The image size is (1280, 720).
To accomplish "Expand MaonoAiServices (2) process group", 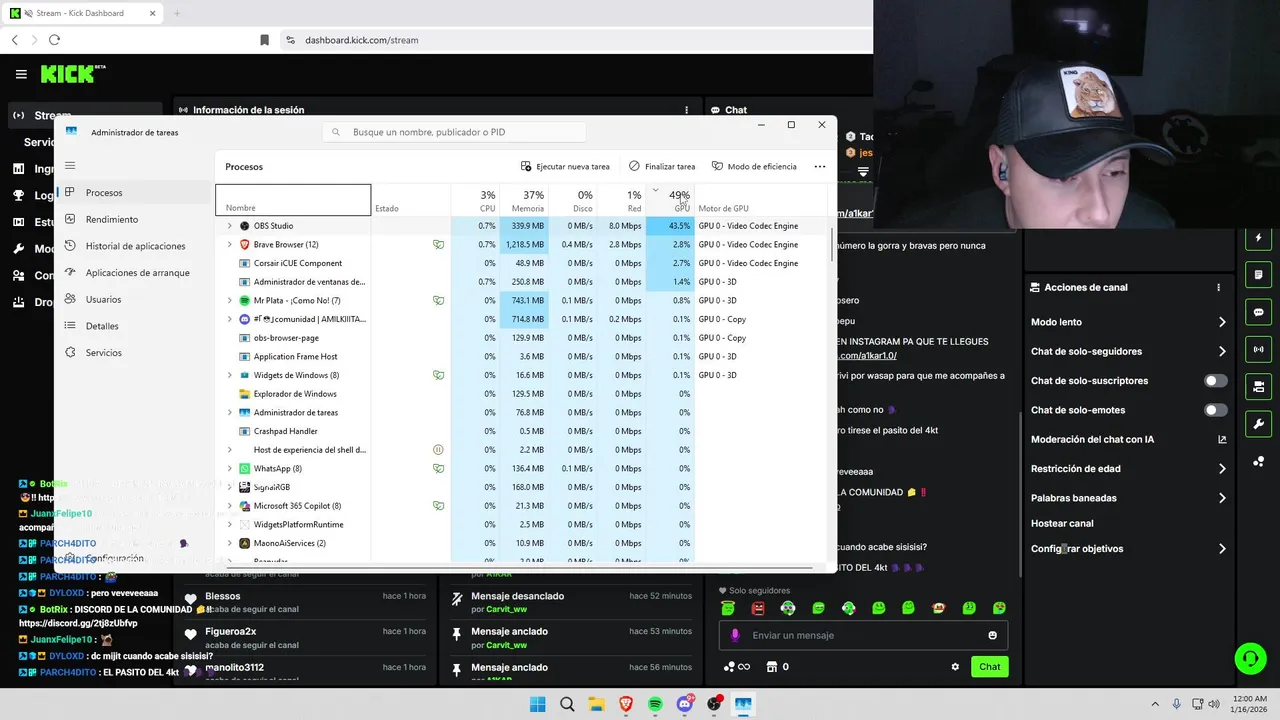I will coord(230,543).
